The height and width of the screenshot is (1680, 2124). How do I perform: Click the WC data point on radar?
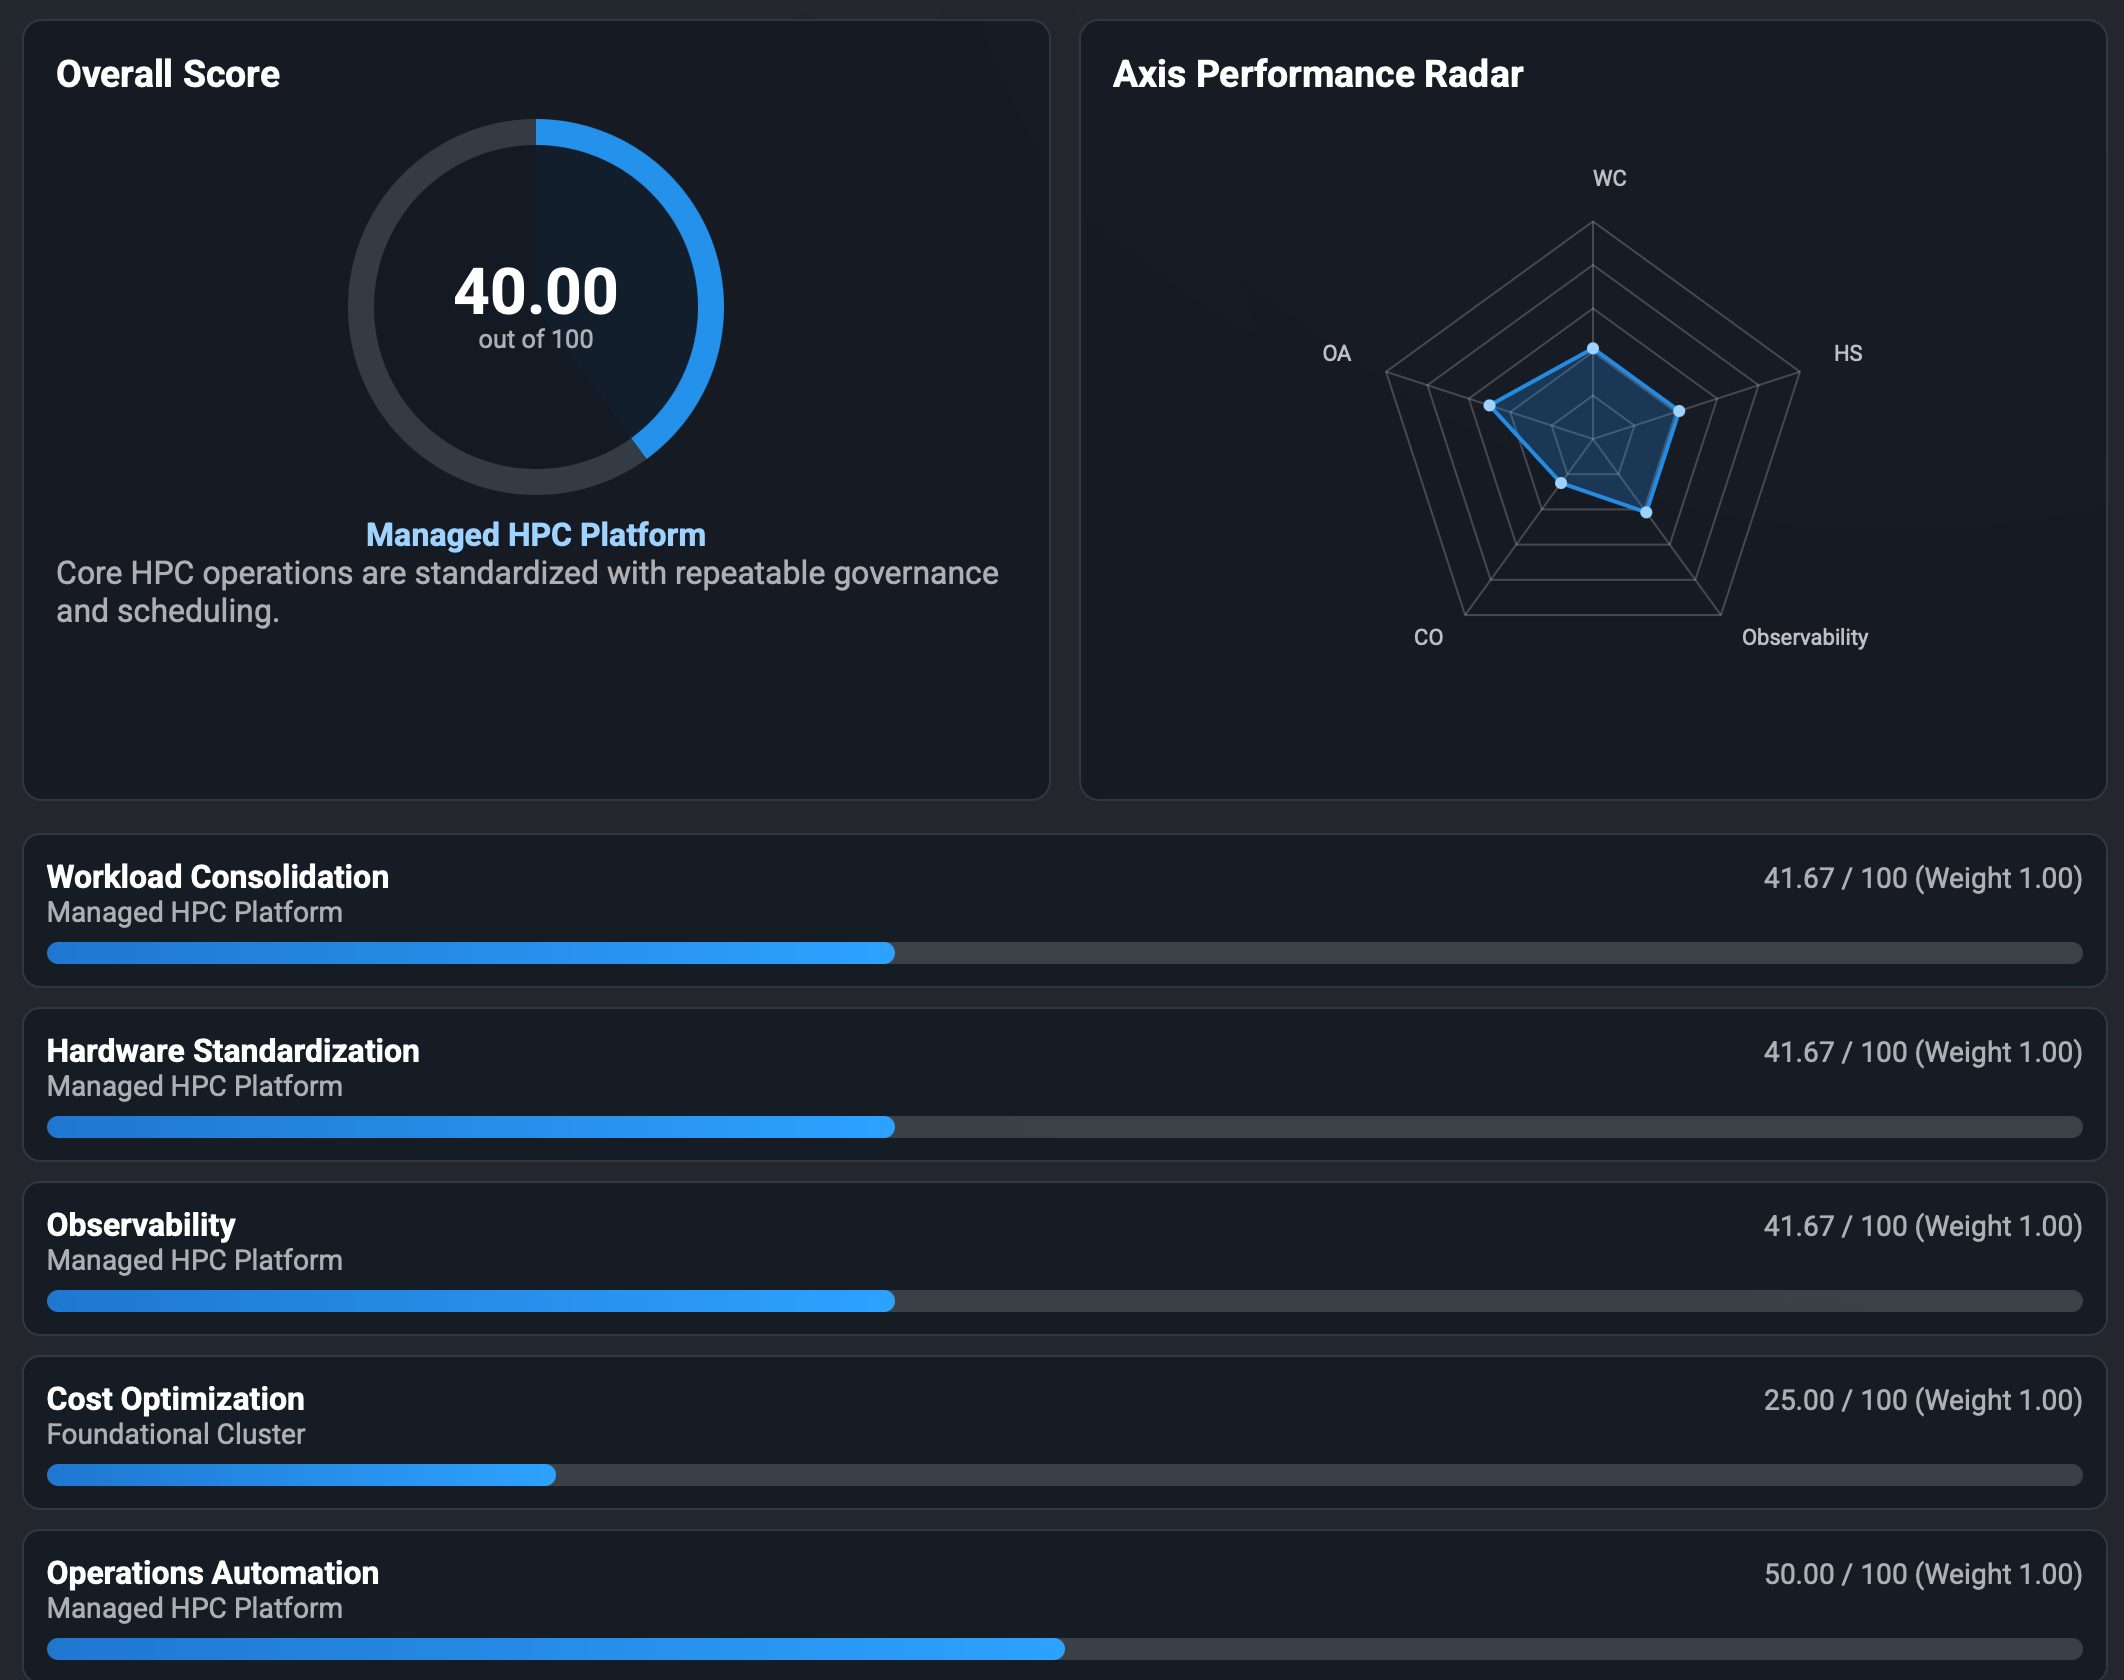pos(1593,349)
